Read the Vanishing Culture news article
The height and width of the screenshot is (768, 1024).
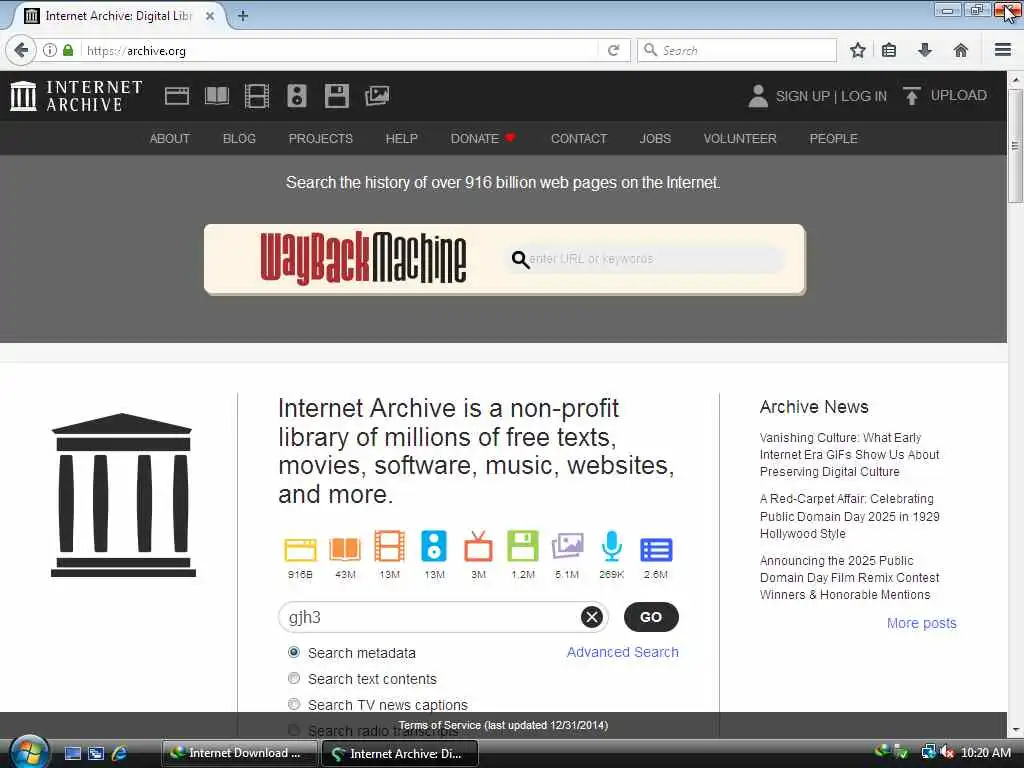click(849, 455)
